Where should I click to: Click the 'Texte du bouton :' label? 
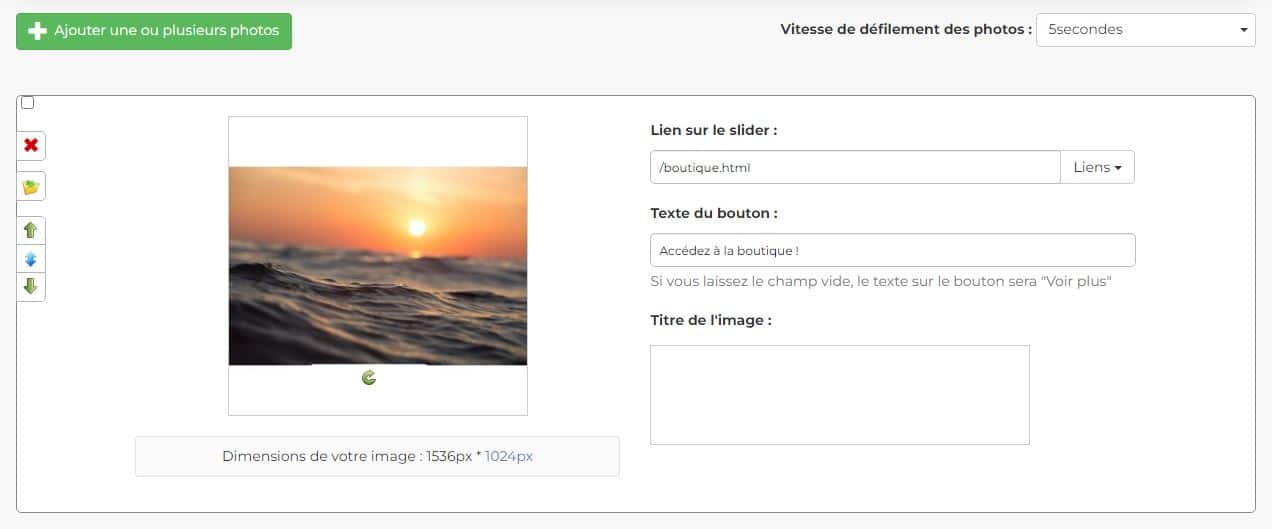(714, 213)
